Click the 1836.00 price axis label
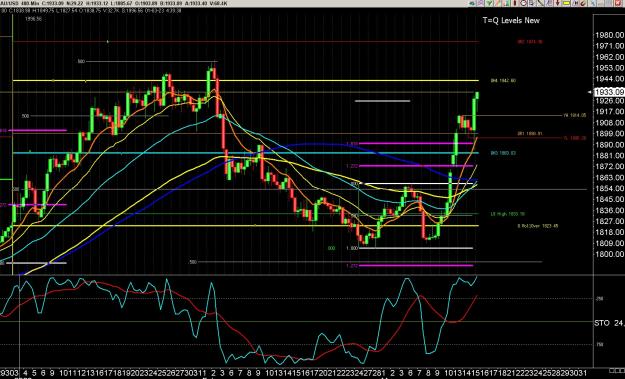 click(x=609, y=210)
